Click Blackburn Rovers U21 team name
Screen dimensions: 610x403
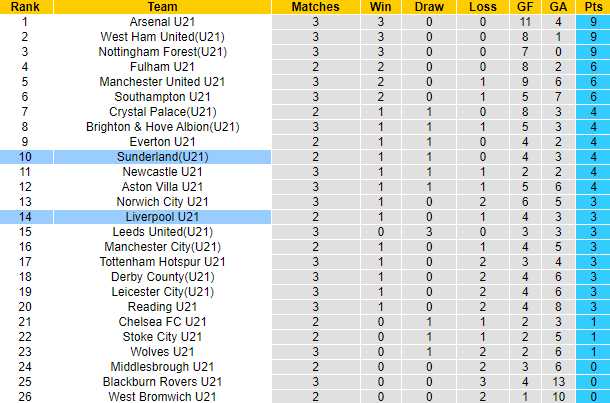click(x=163, y=382)
